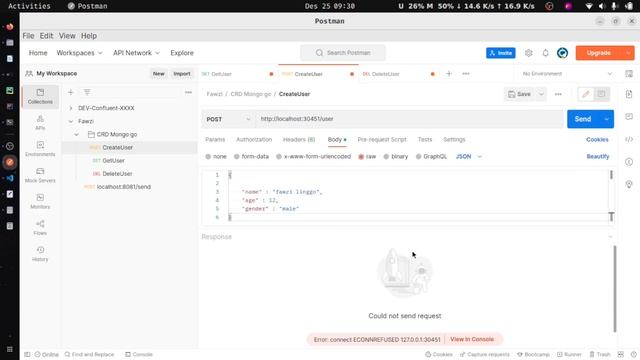Viewport: 640px width, 360px height.
Task: Expand the DEV-Confluent-XXXX collection
Action: [x=71, y=108]
